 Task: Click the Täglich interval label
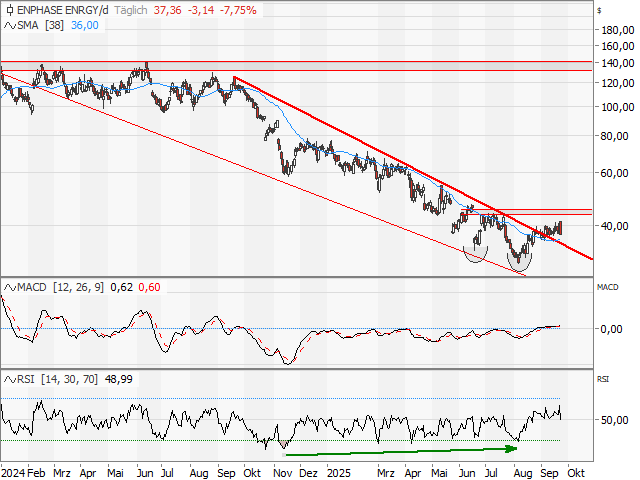[131, 10]
